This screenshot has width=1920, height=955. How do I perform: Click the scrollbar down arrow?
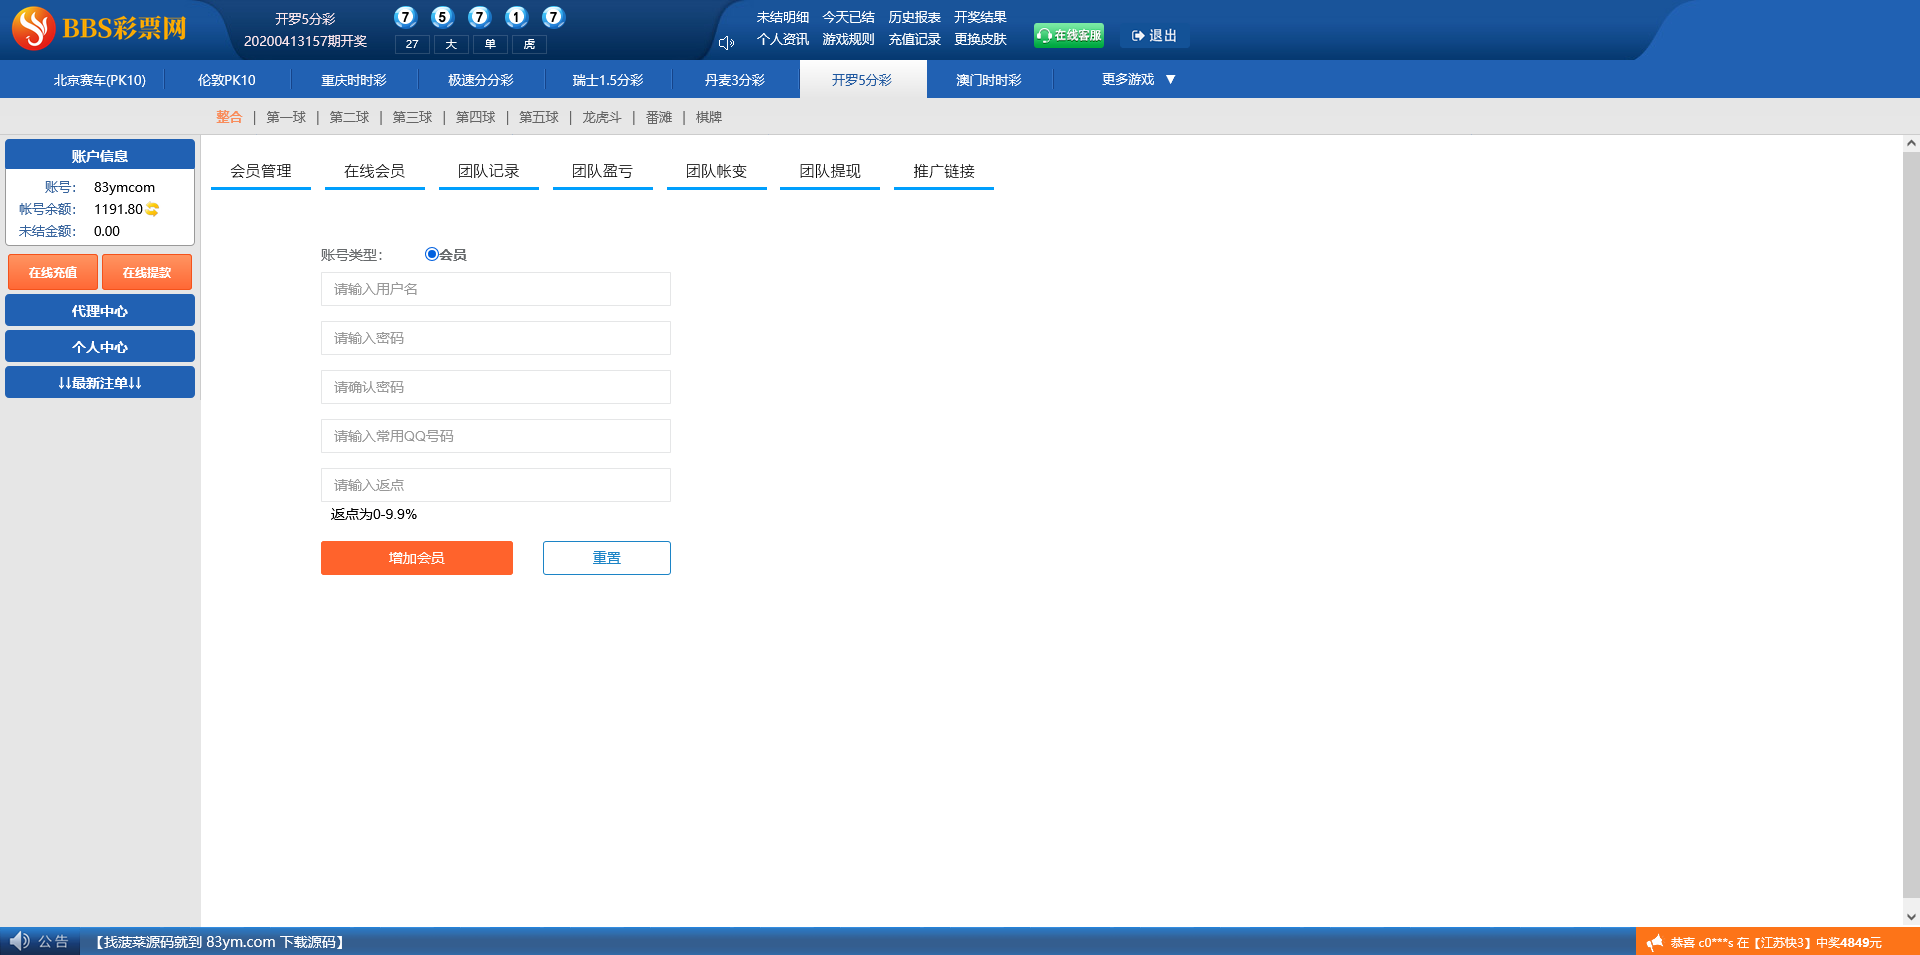click(x=1911, y=916)
